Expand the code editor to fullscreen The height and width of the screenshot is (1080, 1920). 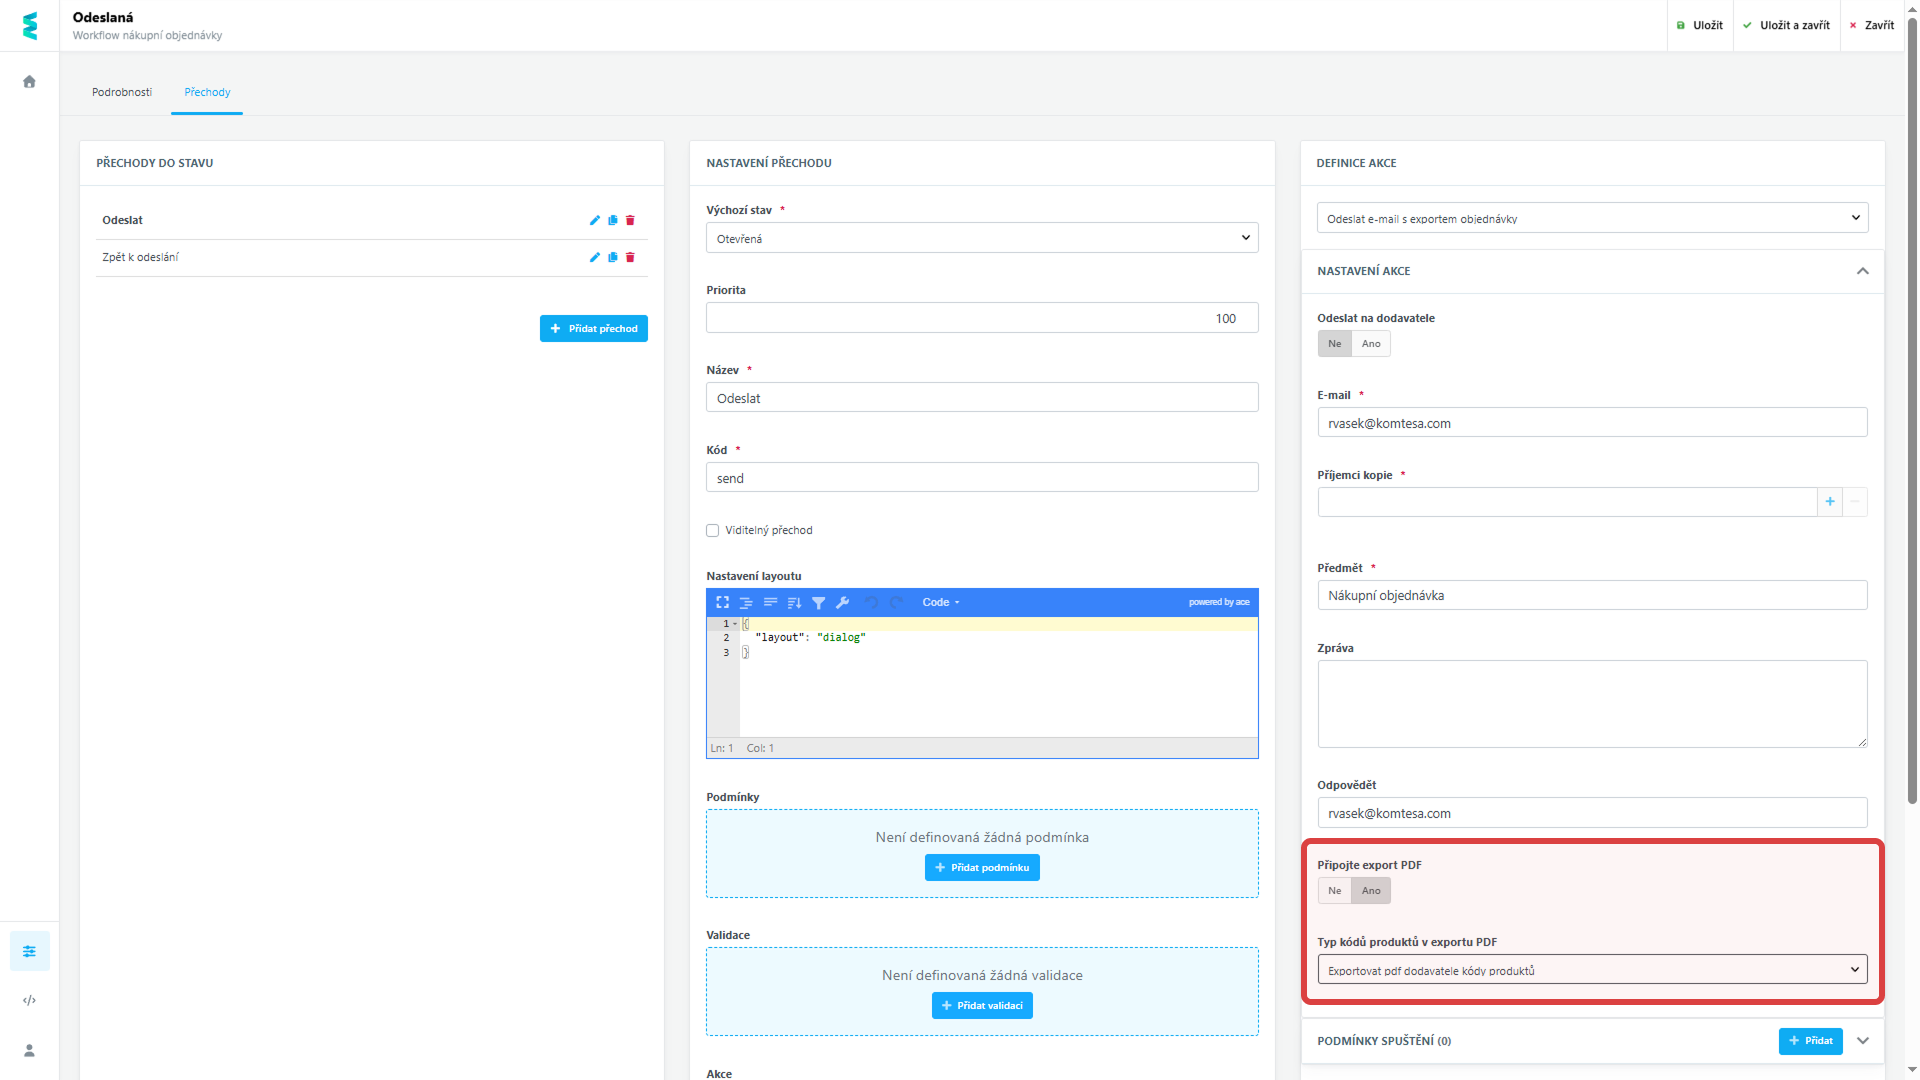722,602
